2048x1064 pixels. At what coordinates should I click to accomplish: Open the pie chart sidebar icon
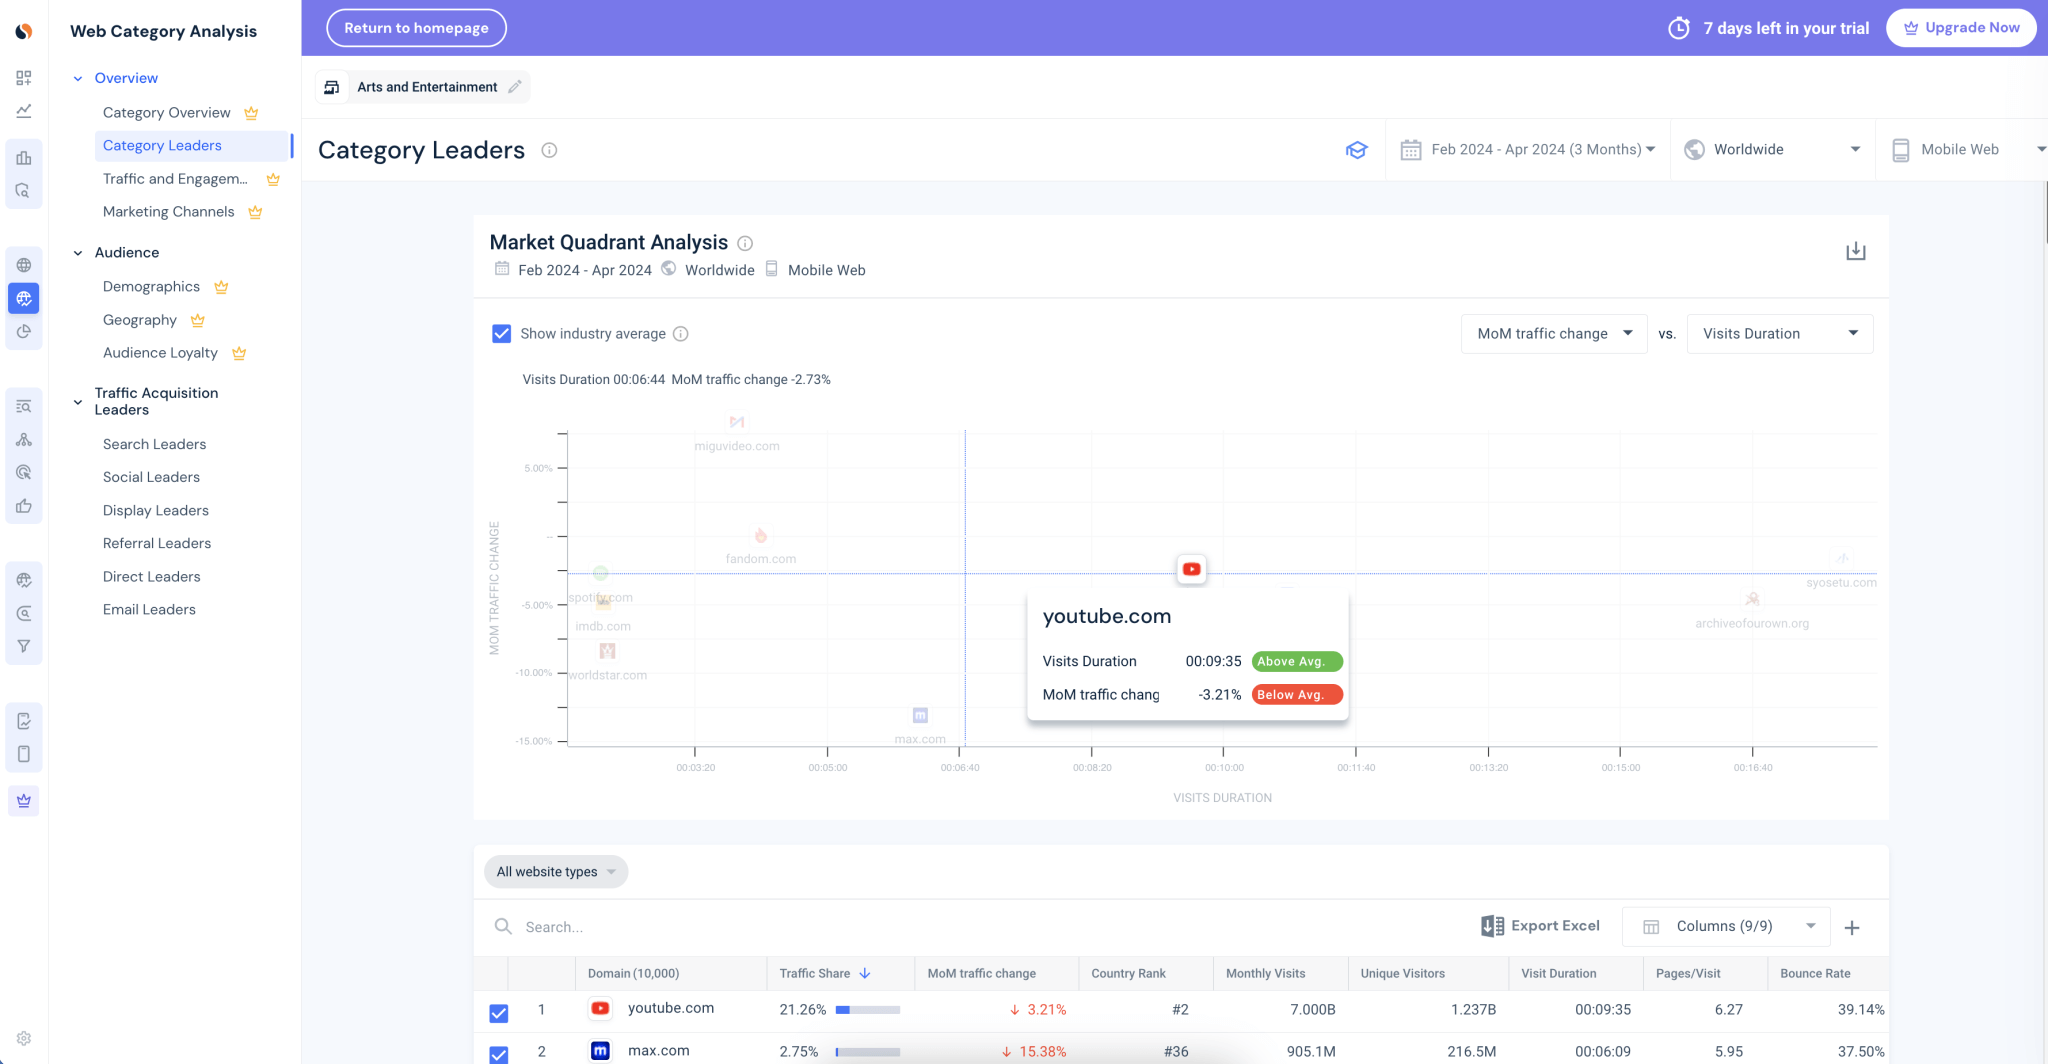pos(24,331)
